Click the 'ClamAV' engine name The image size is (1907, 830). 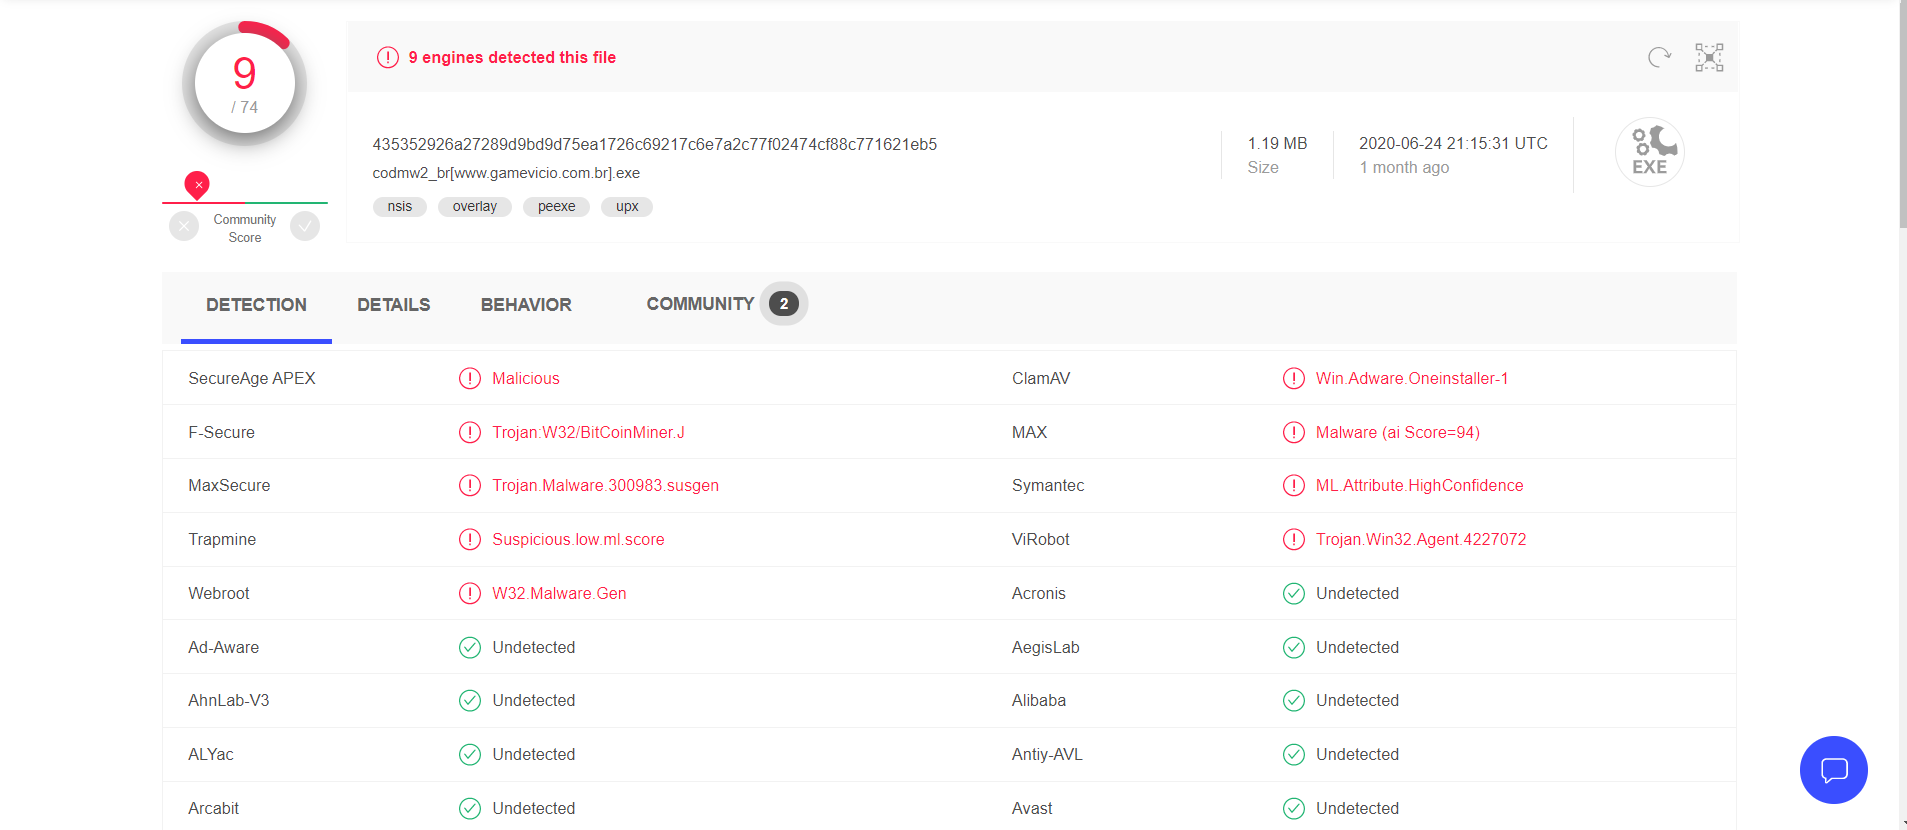1041,378
